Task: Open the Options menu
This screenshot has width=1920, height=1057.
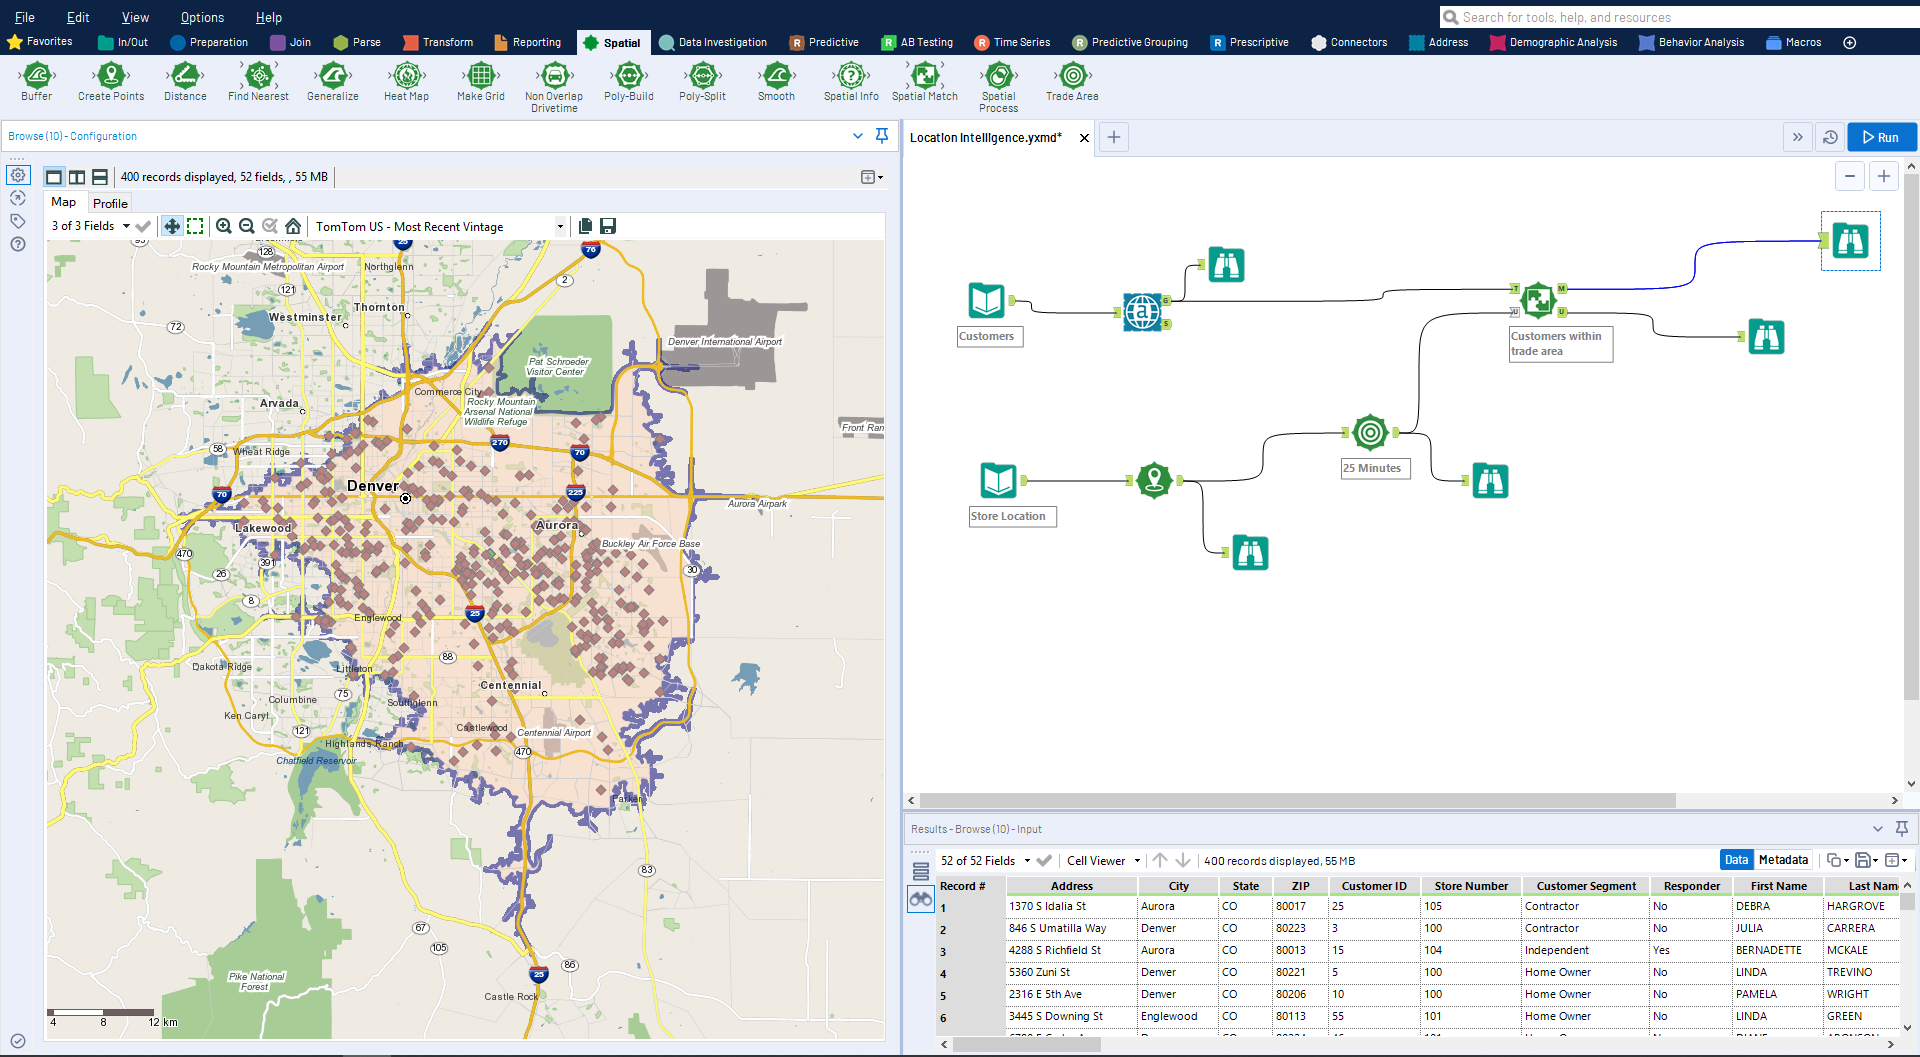Action: click(202, 17)
